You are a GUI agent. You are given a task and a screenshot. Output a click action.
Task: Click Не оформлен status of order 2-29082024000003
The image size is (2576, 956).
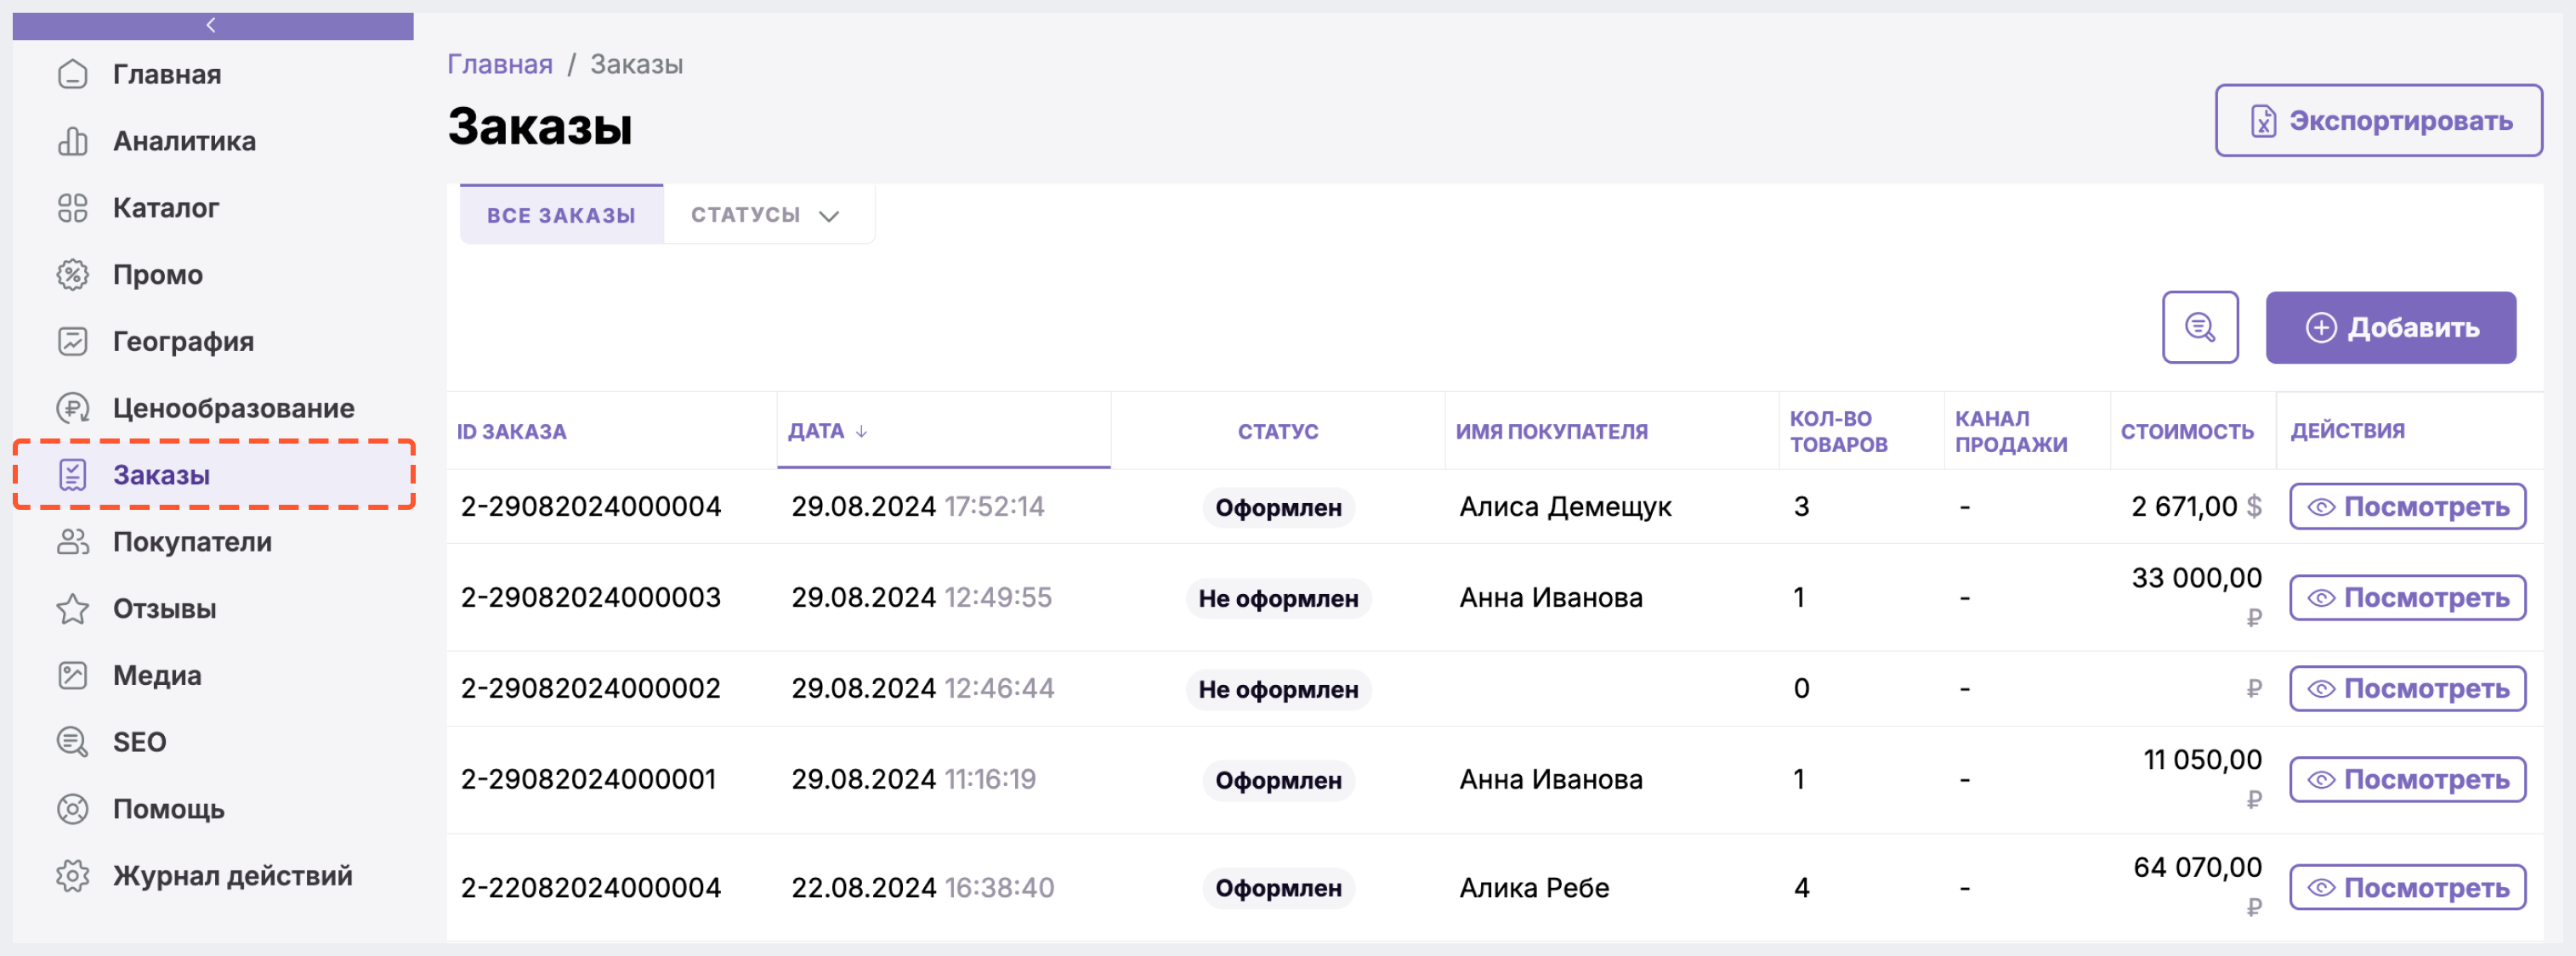click(x=1278, y=598)
